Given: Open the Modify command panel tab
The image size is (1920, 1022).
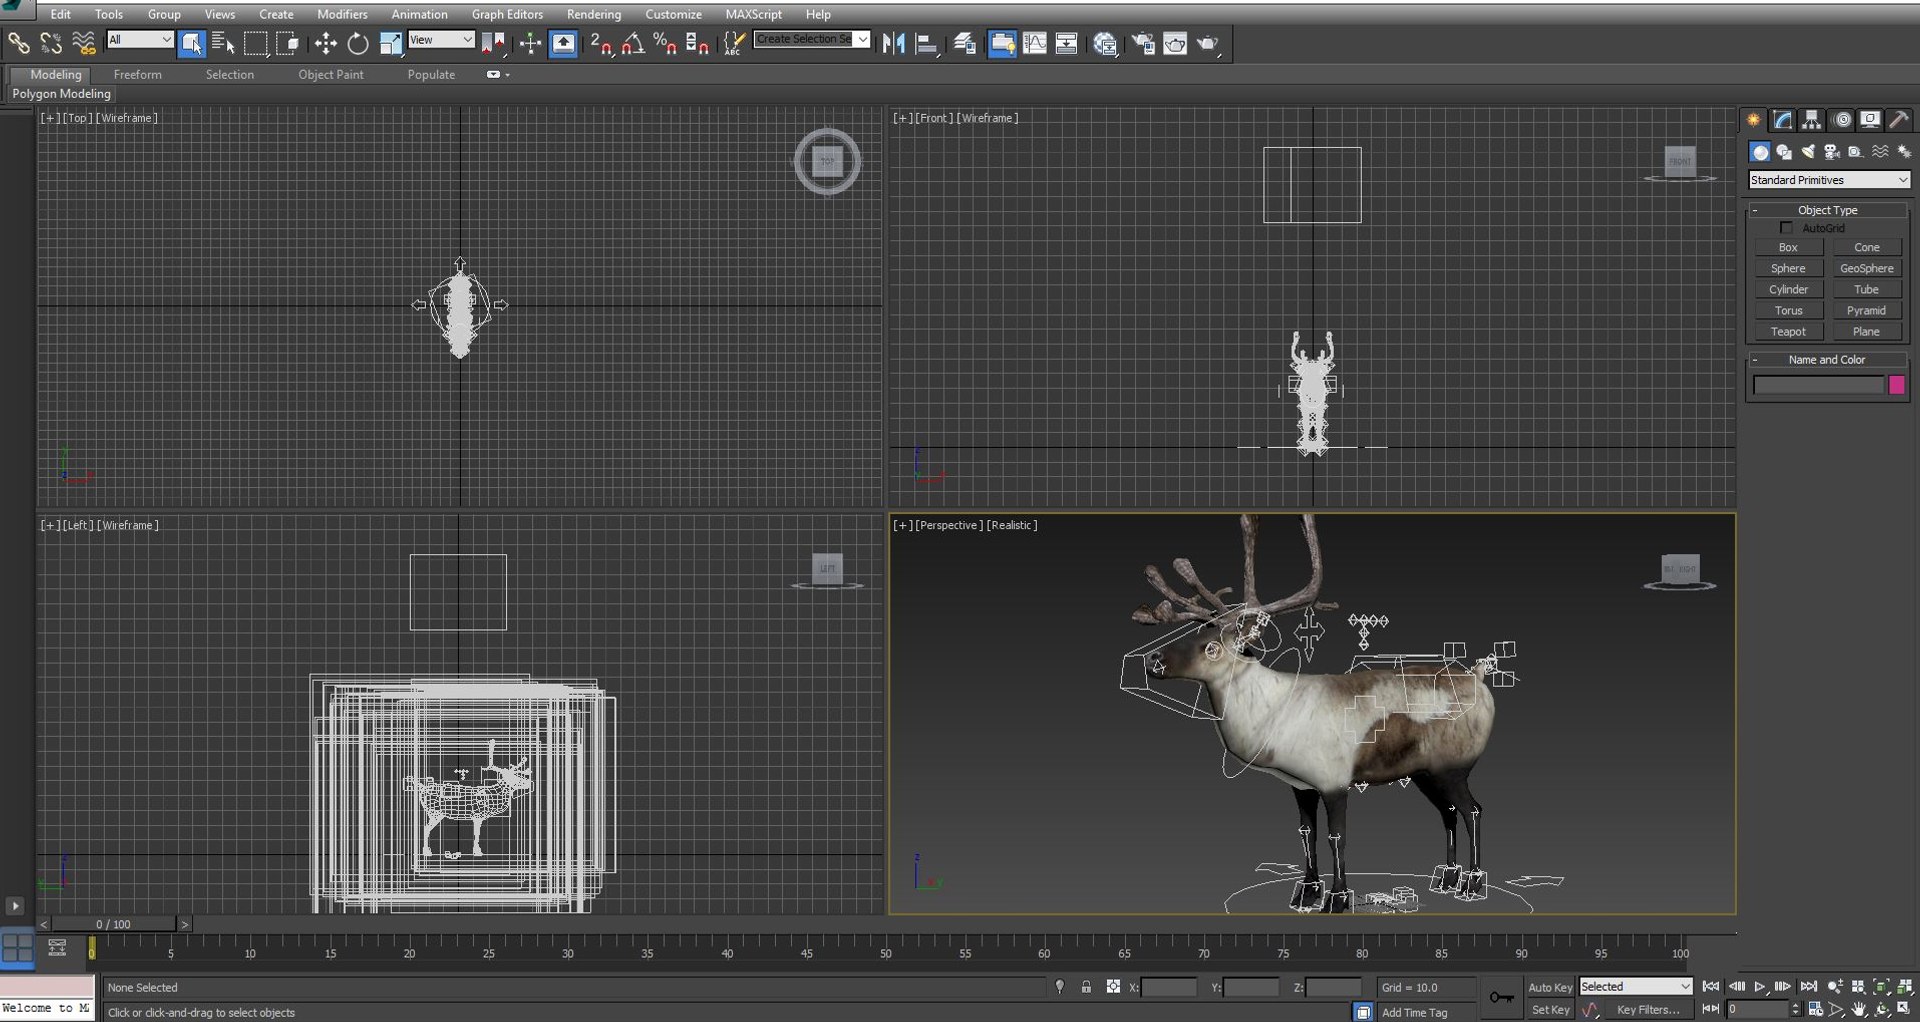Looking at the screenshot, I should [1782, 120].
